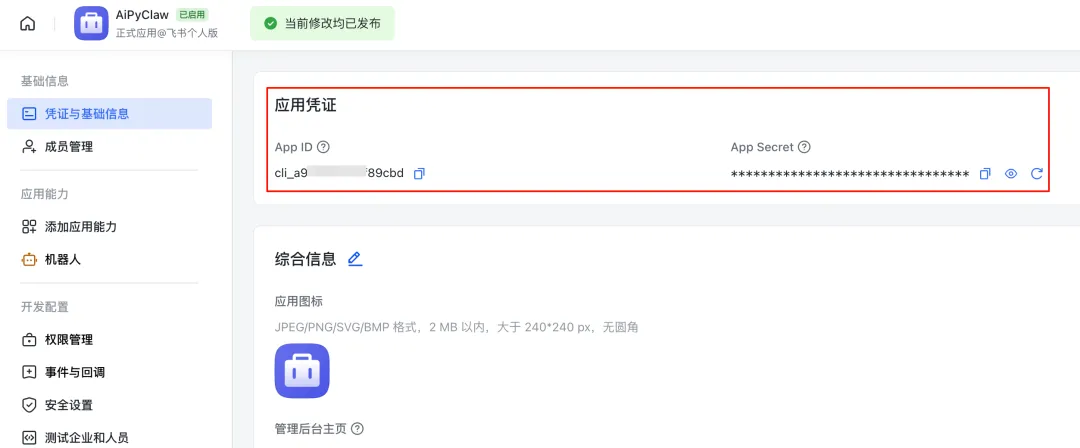Select 测试企业和人员 menu item
The image size is (1080, 448).
tap(86, 438)
